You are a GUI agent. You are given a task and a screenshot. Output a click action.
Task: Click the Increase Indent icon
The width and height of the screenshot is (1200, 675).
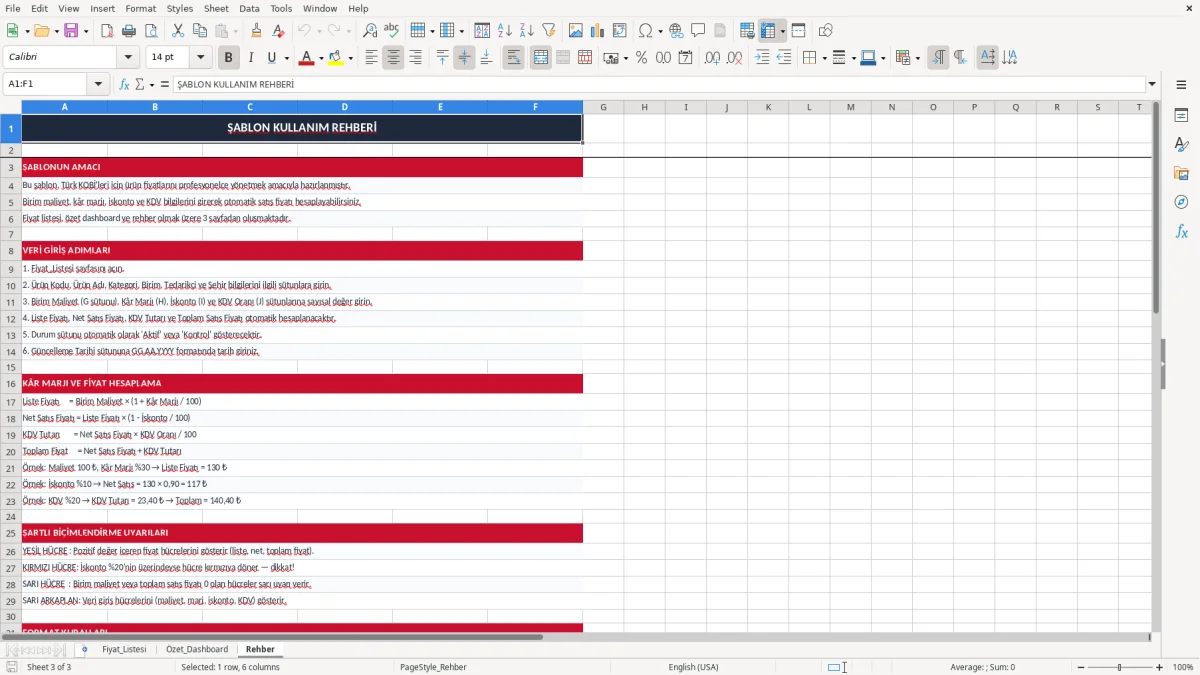click(762, 58)
